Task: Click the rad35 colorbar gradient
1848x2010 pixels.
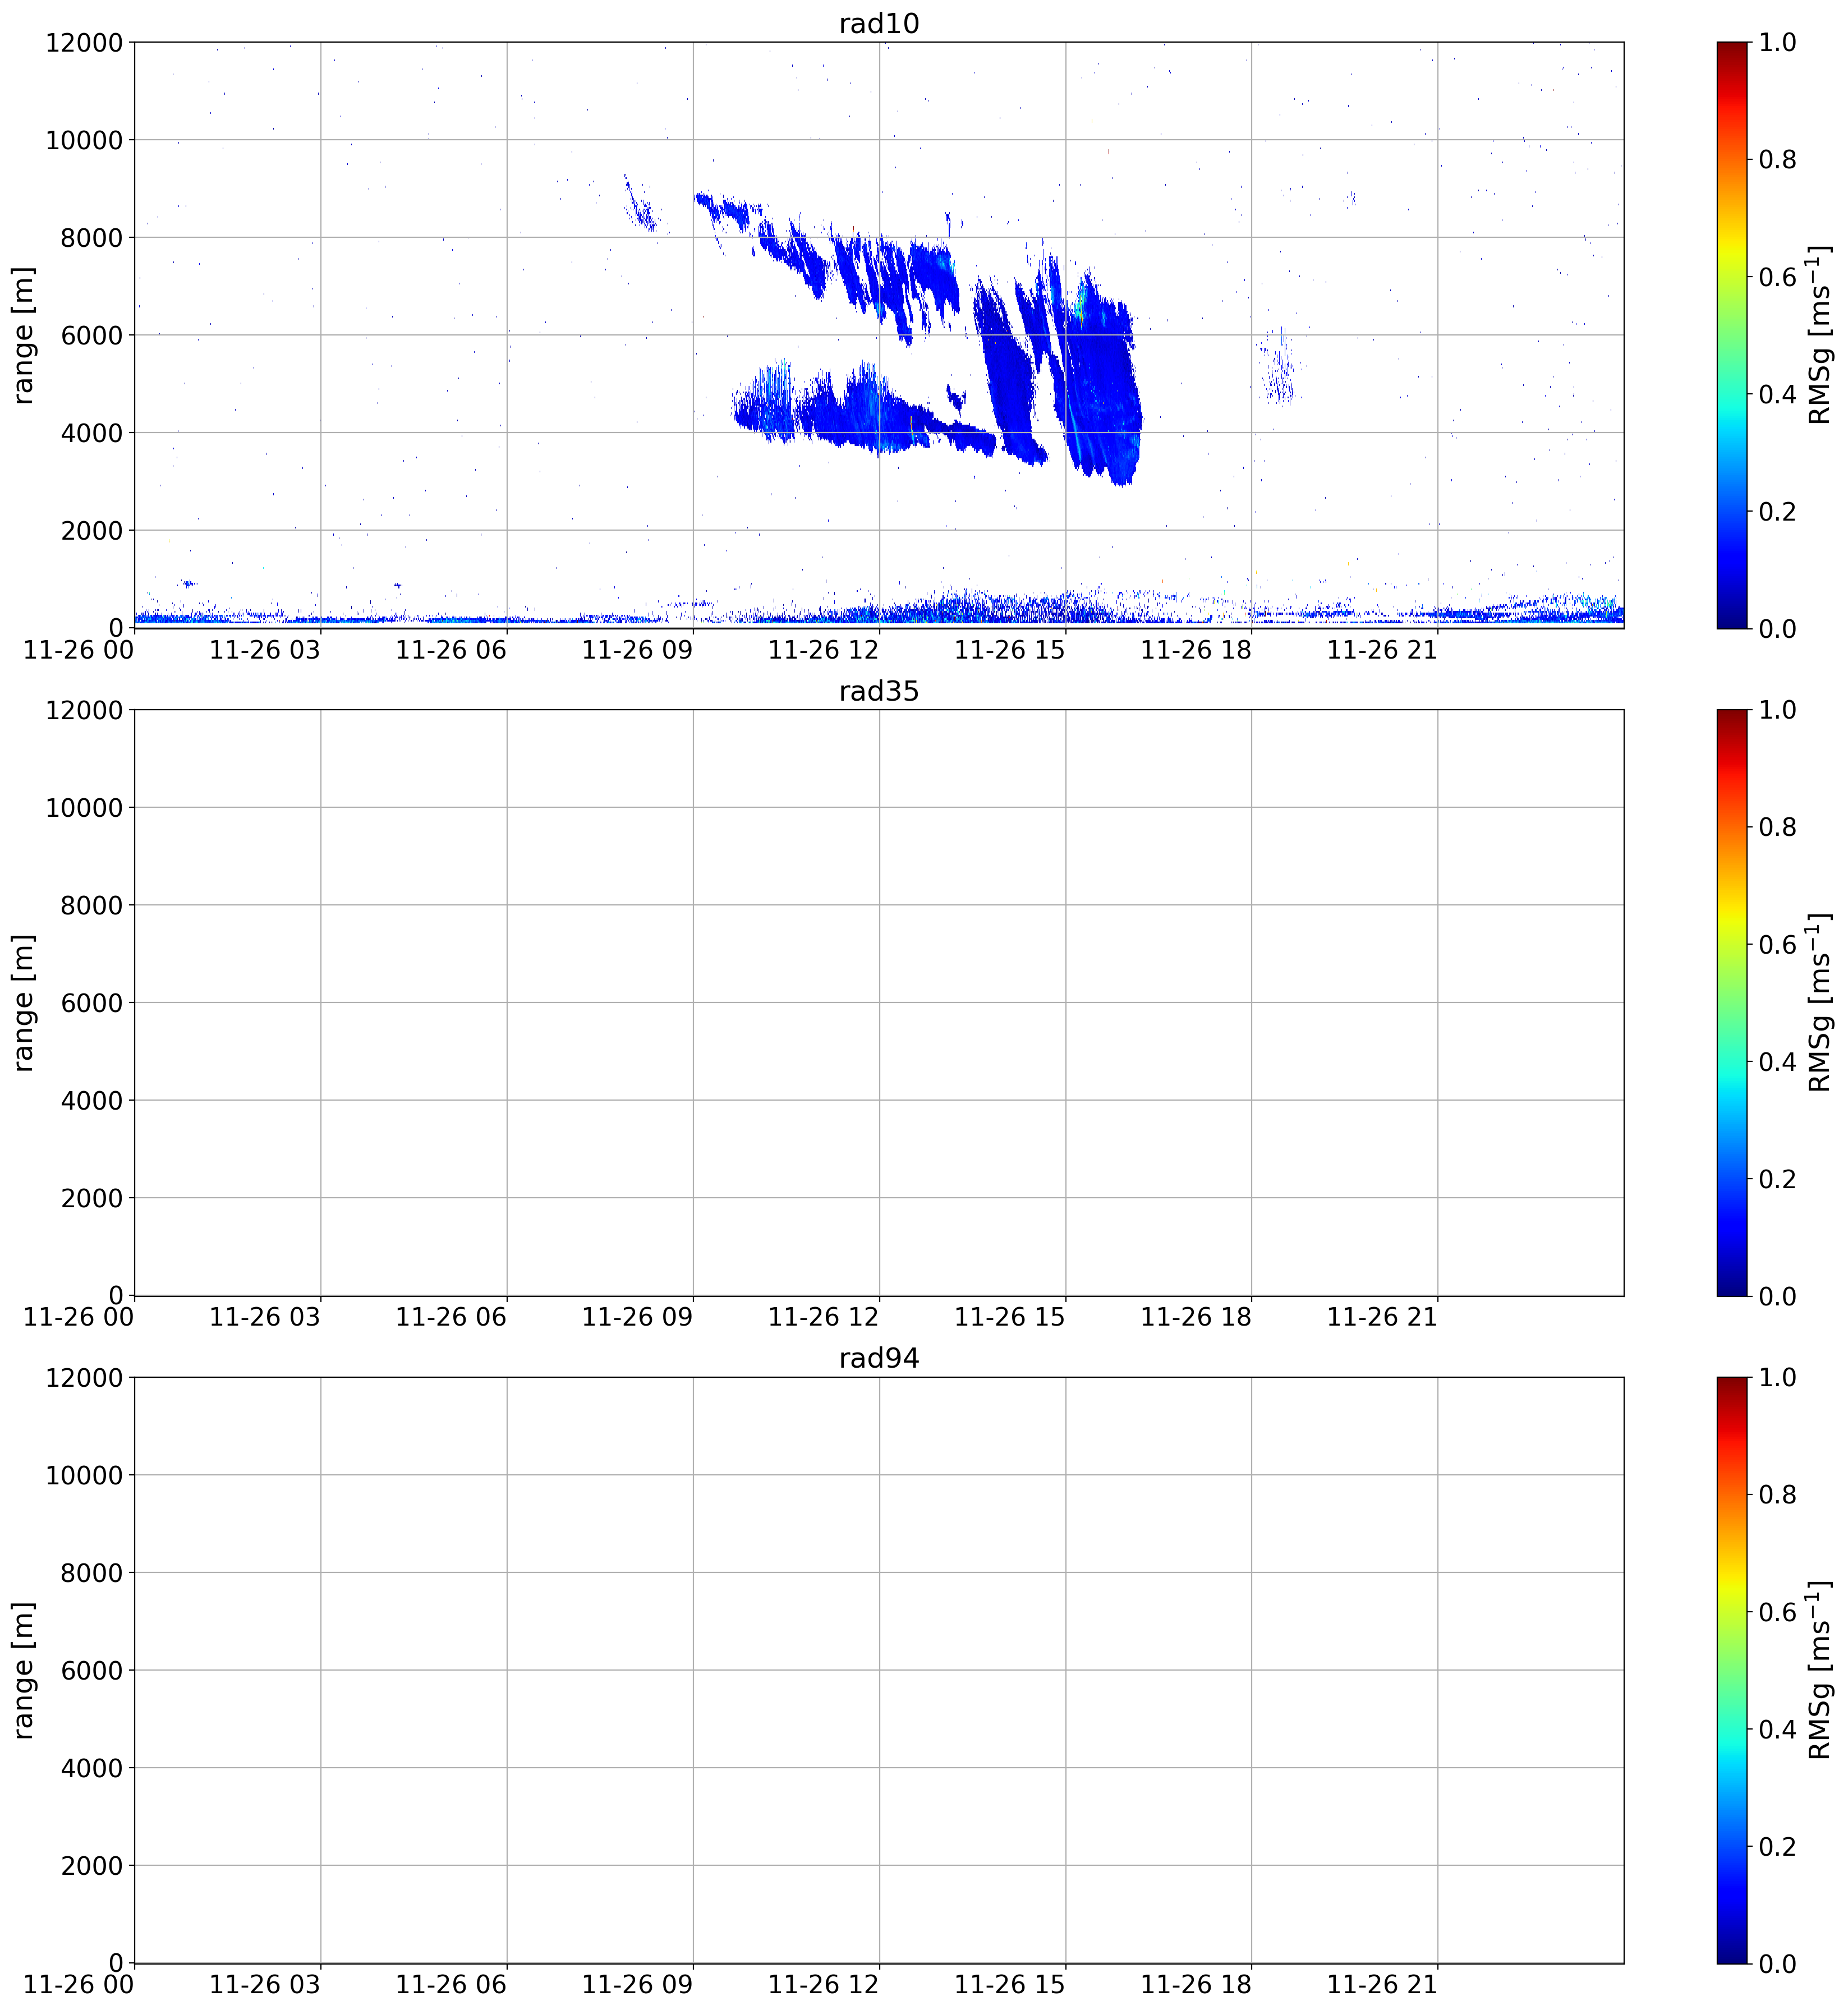Action: [x=1732, y=1003]
